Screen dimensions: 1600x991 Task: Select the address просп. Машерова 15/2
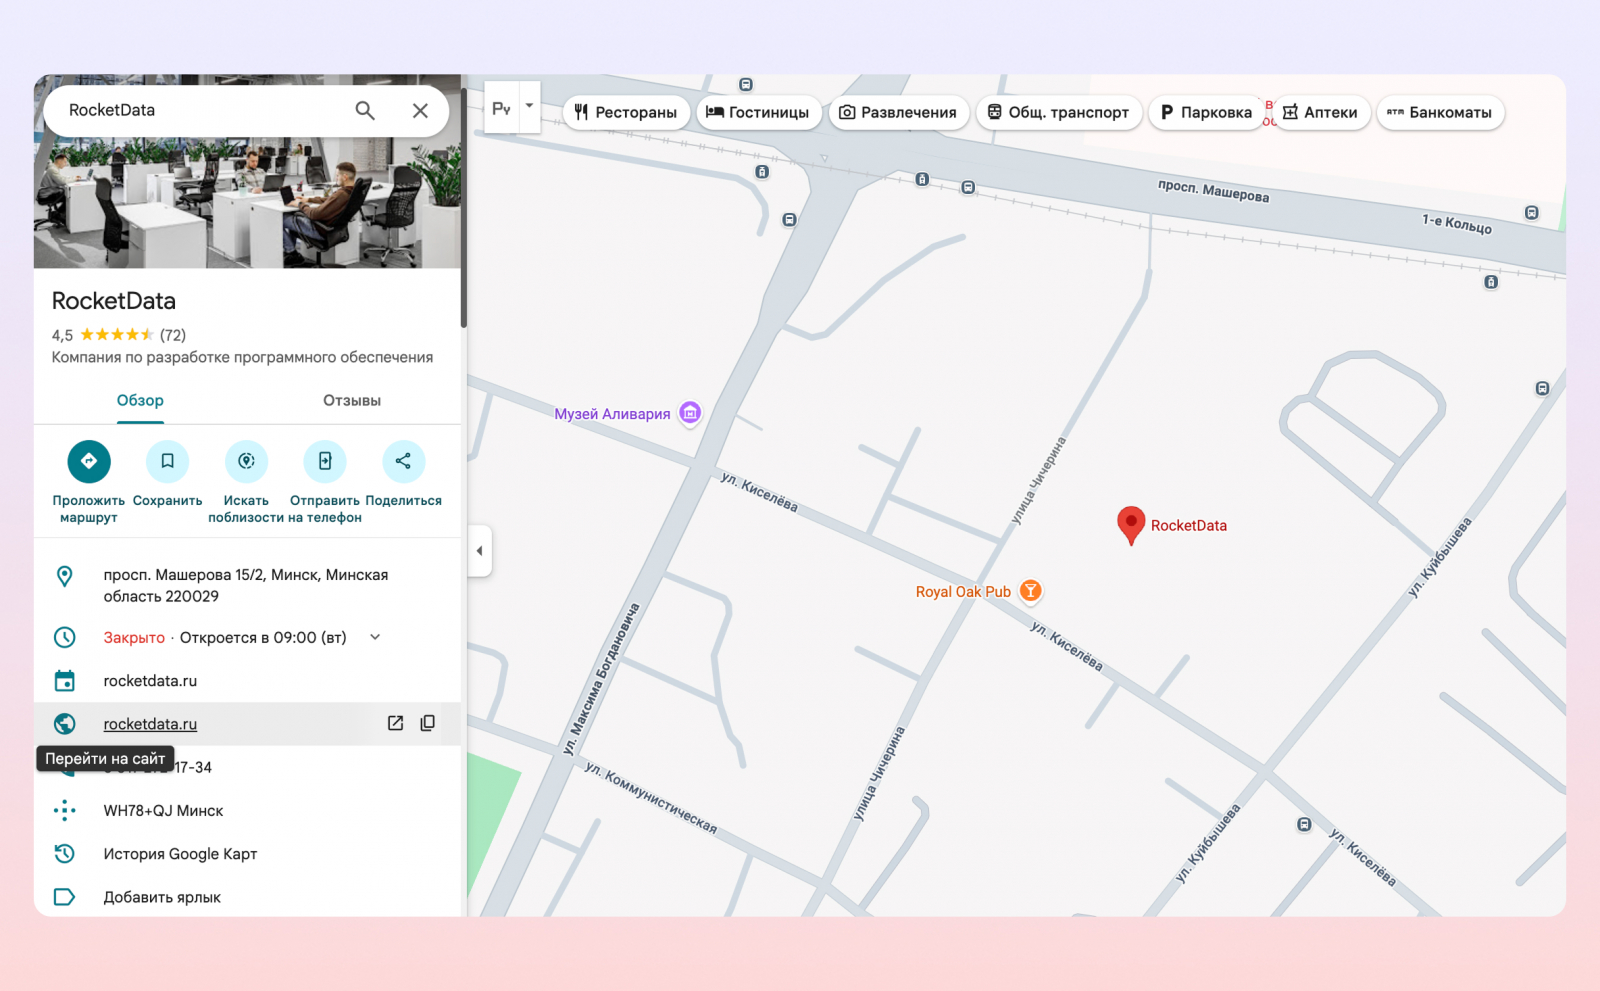point(246,586)
